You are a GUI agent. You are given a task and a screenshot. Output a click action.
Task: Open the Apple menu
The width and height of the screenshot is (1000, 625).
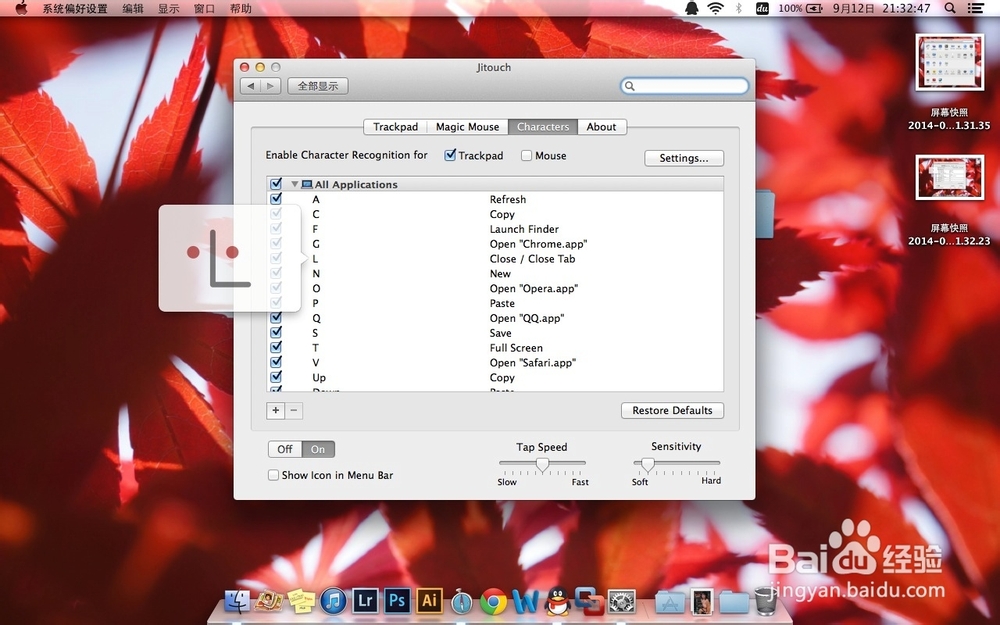pos(21,8)
